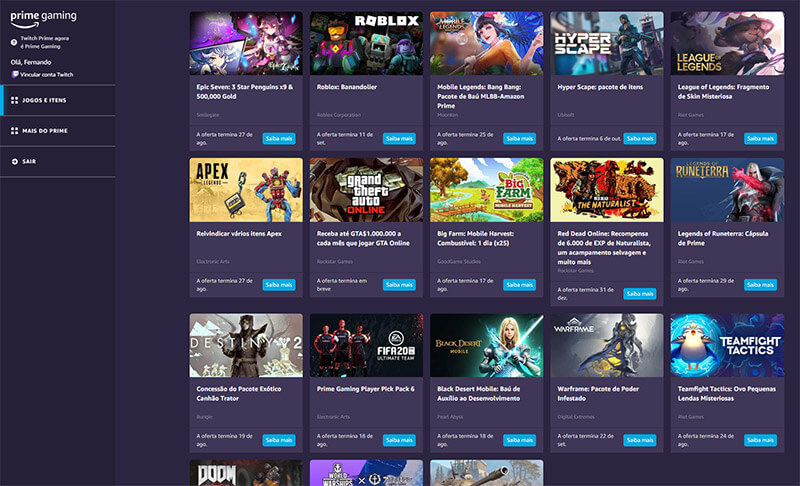The height and width of the screenshot is (486, 800).
Task: Click the Vincular conta Twitch link
Action: (47, 74)
